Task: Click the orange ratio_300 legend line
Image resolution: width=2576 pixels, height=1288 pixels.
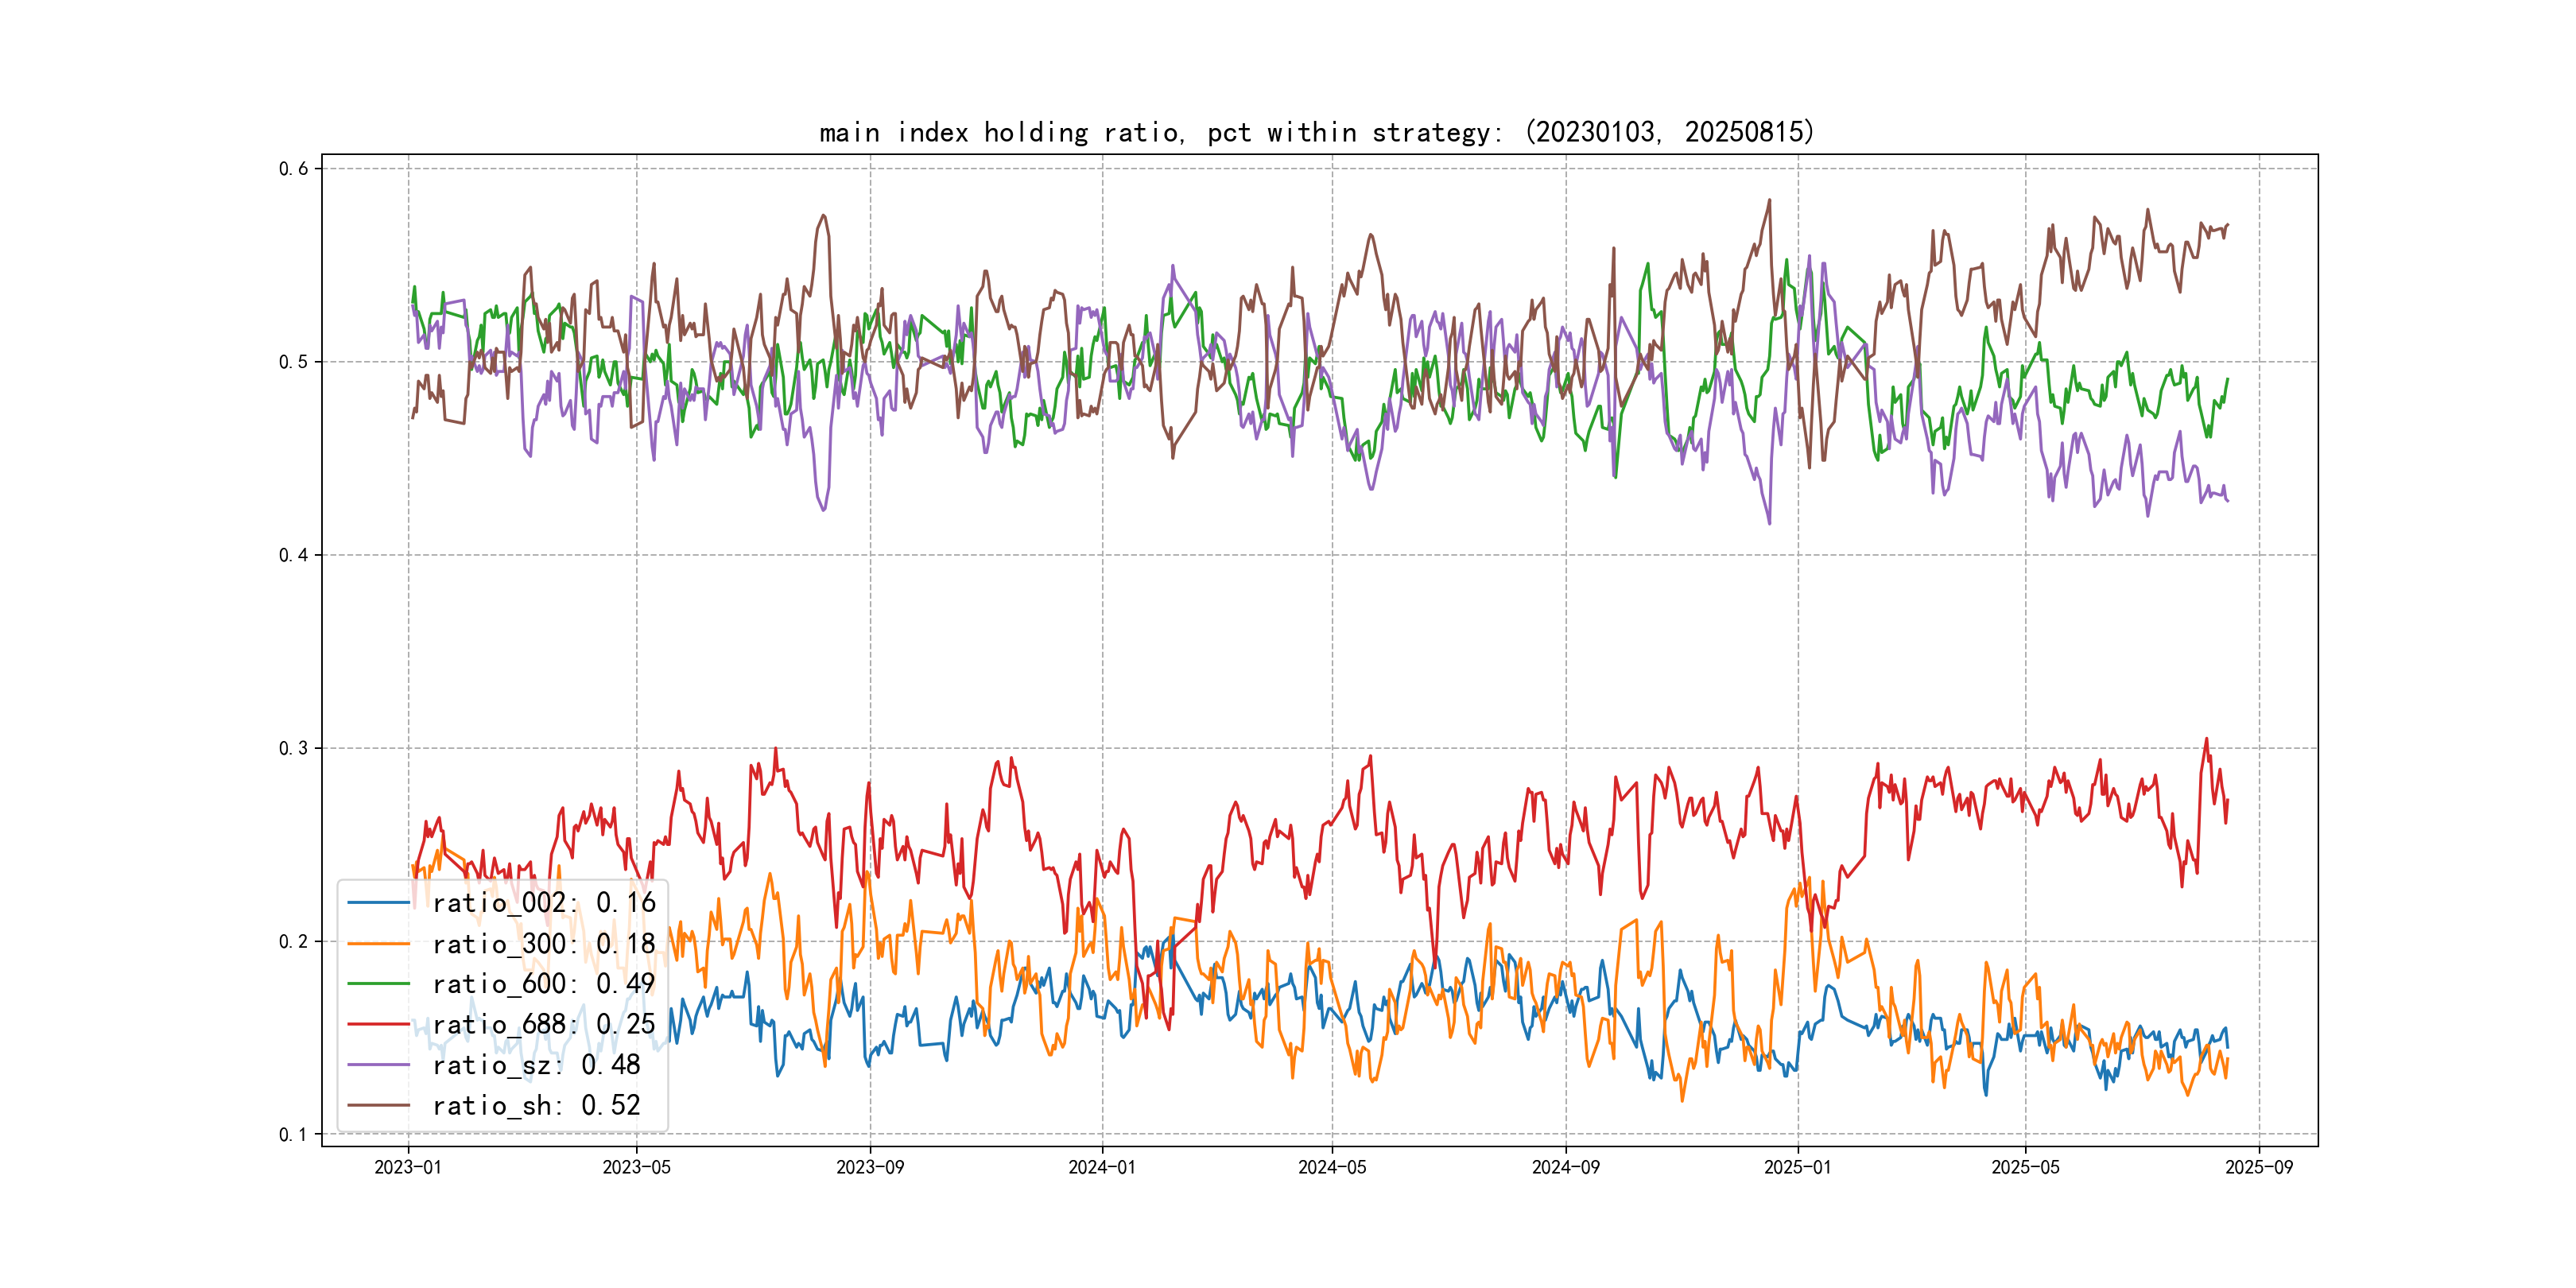Action: tap(378, 944)
